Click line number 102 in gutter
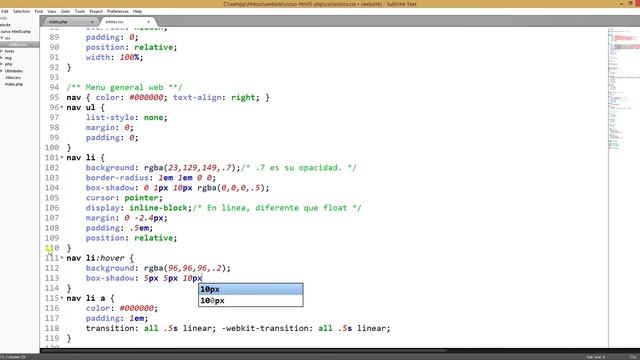 pyautogui.click(x=52, y=168)
